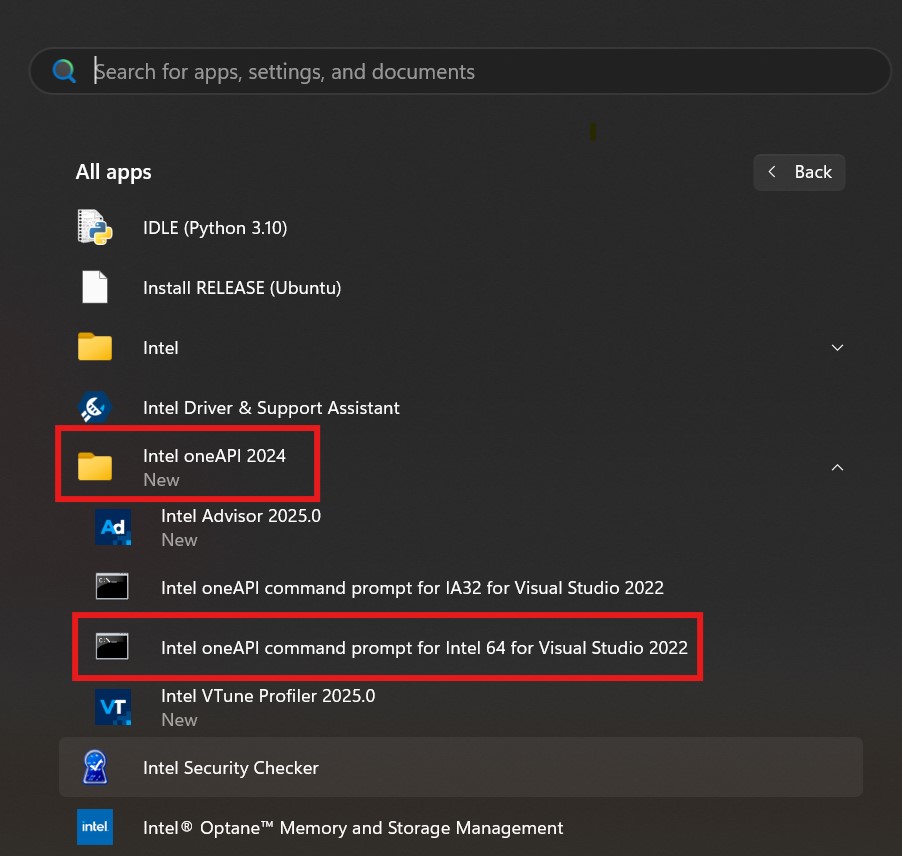The image size is (902, 856).
Task: Launch Intel Advisor 2025.0 icon
Action: [x=113, y=527]
